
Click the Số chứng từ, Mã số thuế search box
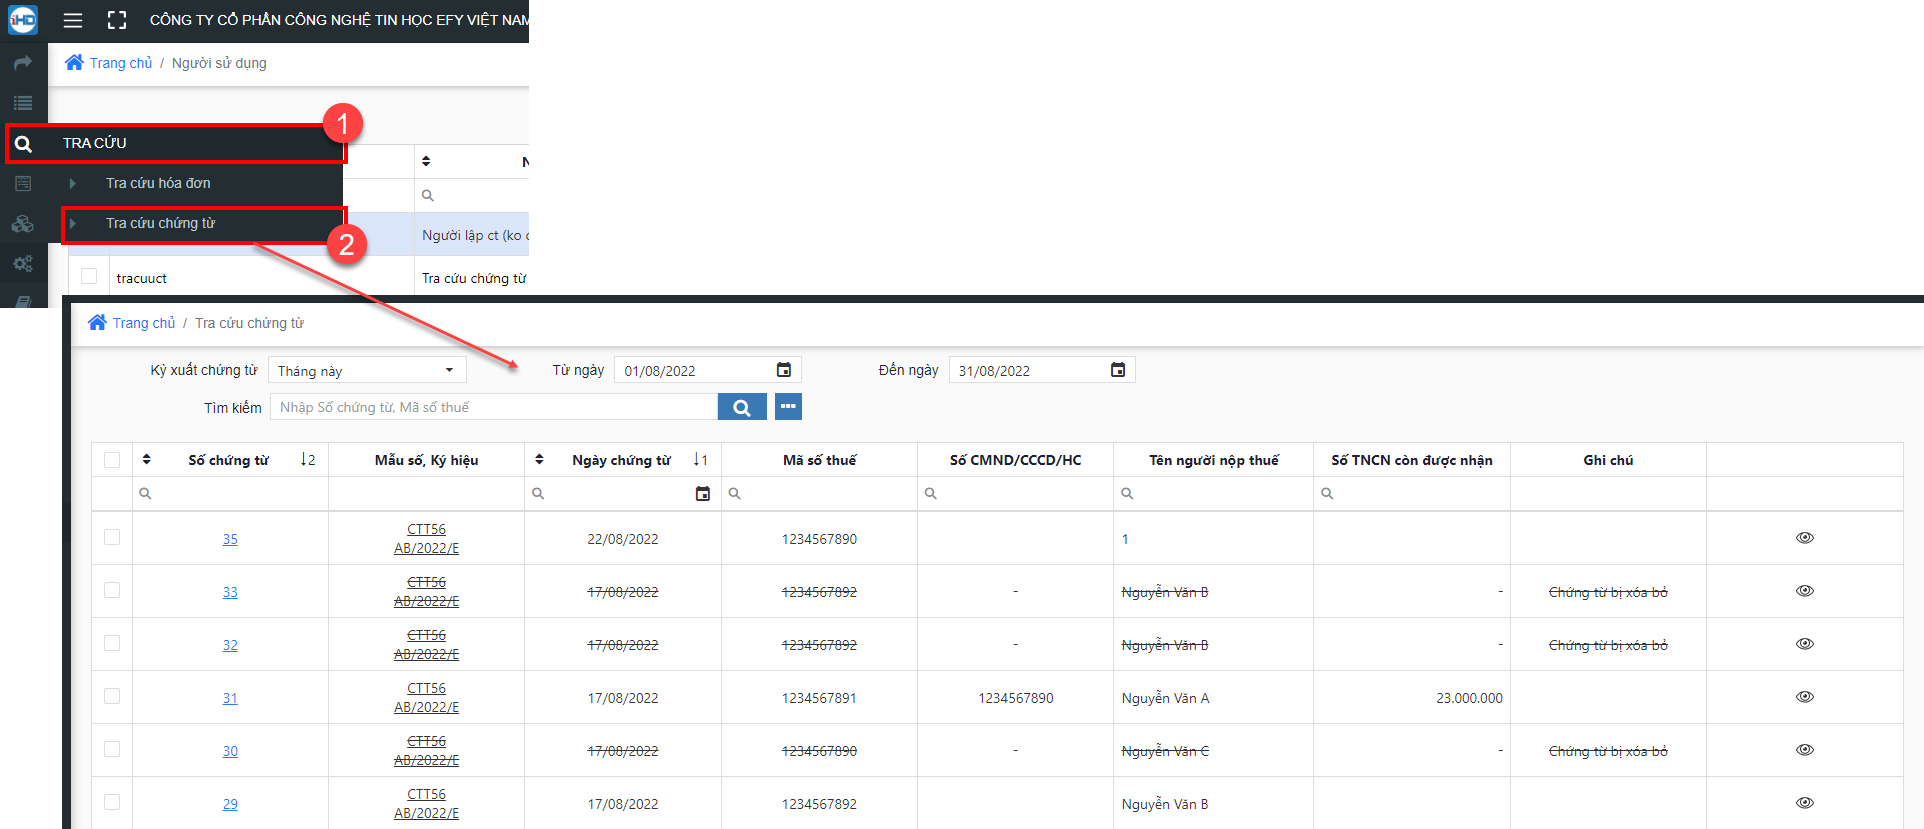[494, 407]
